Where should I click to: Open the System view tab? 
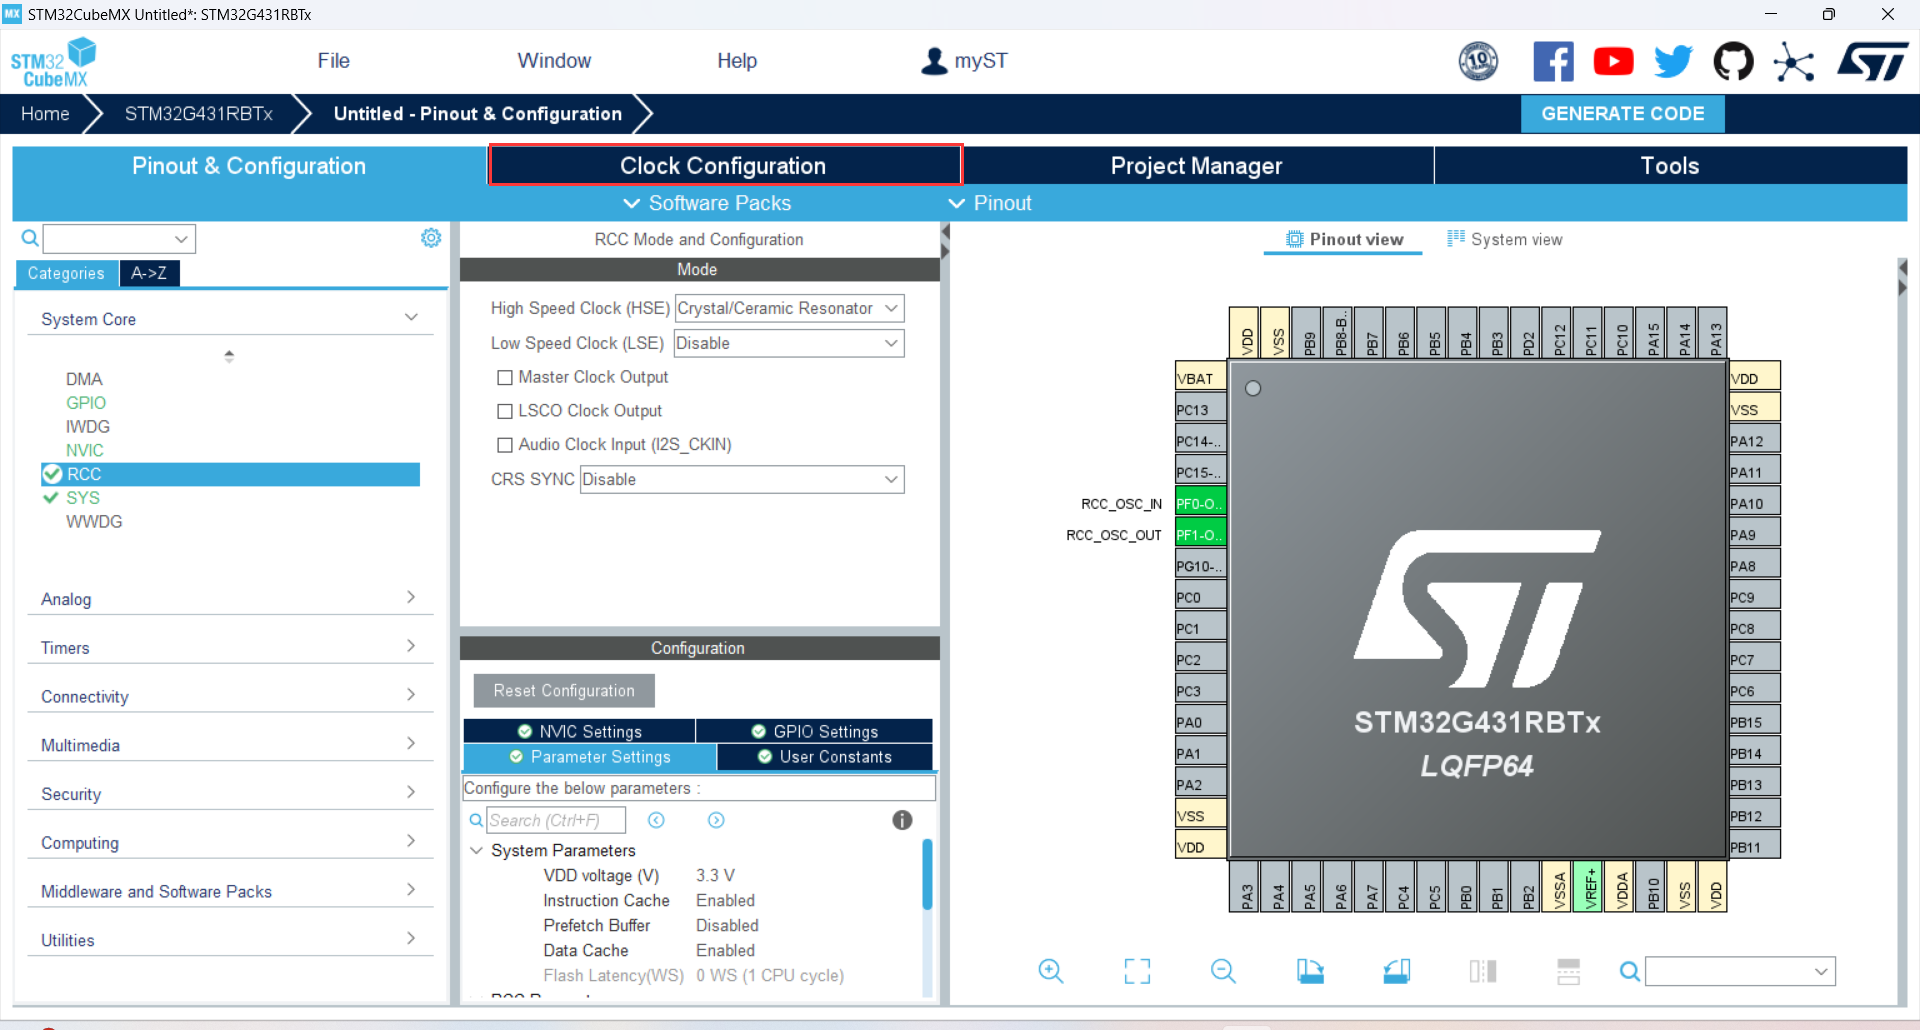point(1505,239)
